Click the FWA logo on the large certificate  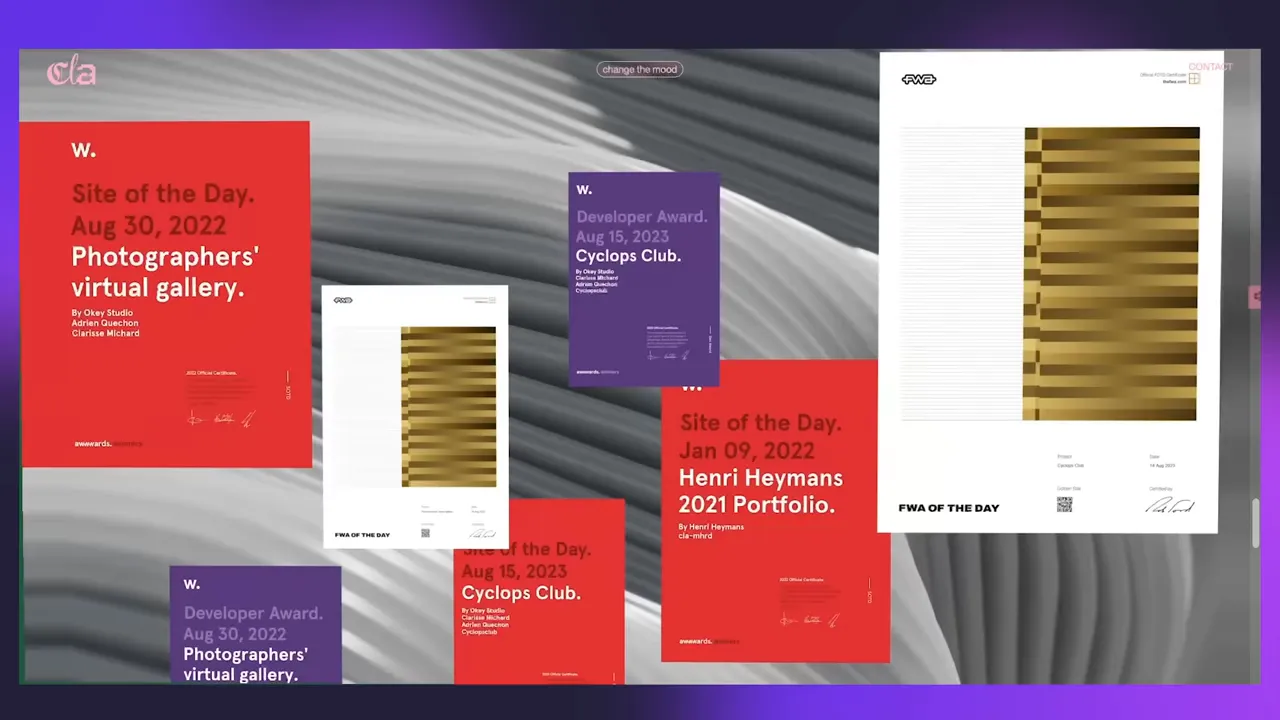click(x=918, y=79)
